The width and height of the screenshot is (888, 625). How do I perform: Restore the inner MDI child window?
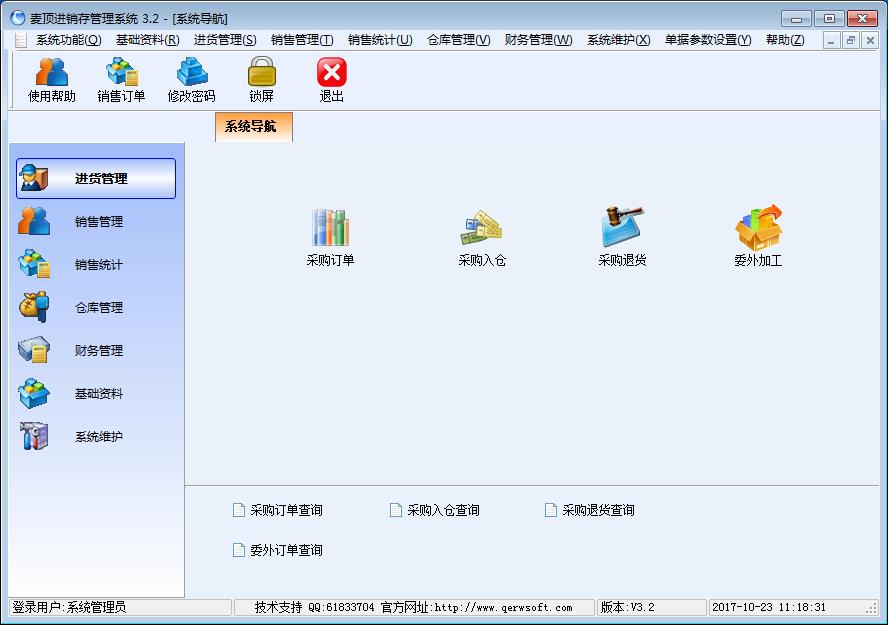pyautogui.click(x=851, y=40)
